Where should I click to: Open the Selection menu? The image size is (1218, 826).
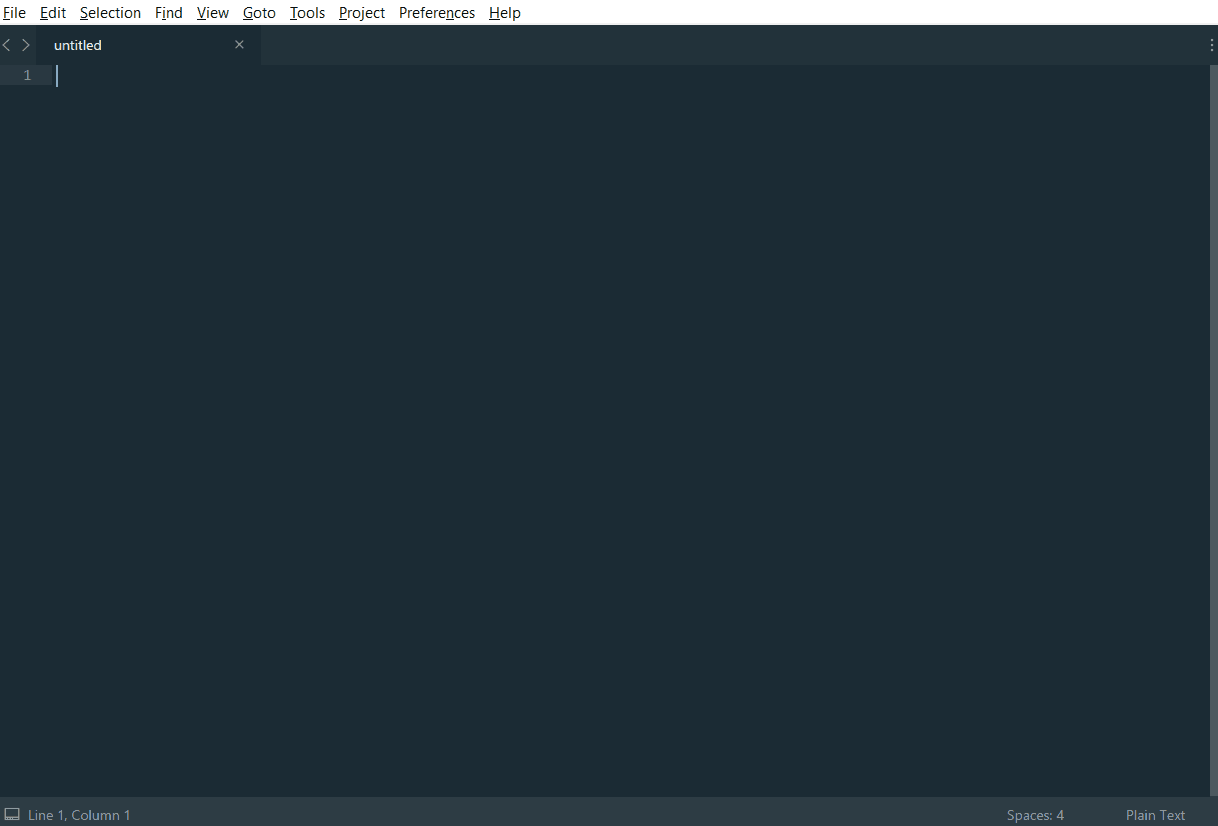[110, 13]
